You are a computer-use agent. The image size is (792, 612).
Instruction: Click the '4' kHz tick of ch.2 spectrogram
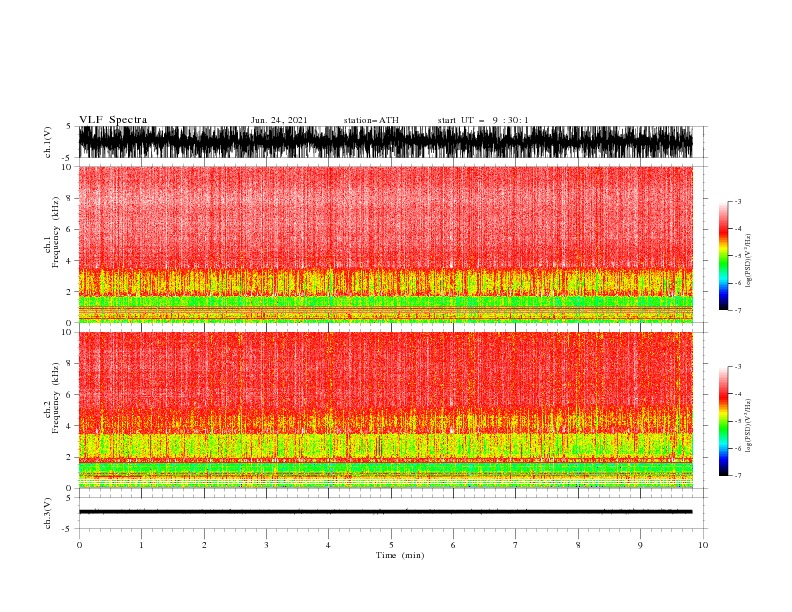coord(69,426)
